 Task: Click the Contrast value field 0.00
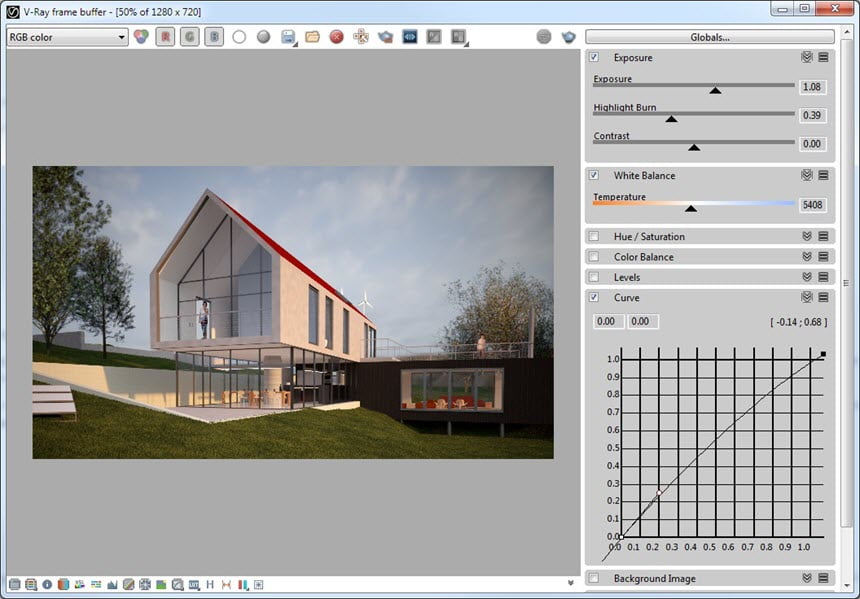812,144
